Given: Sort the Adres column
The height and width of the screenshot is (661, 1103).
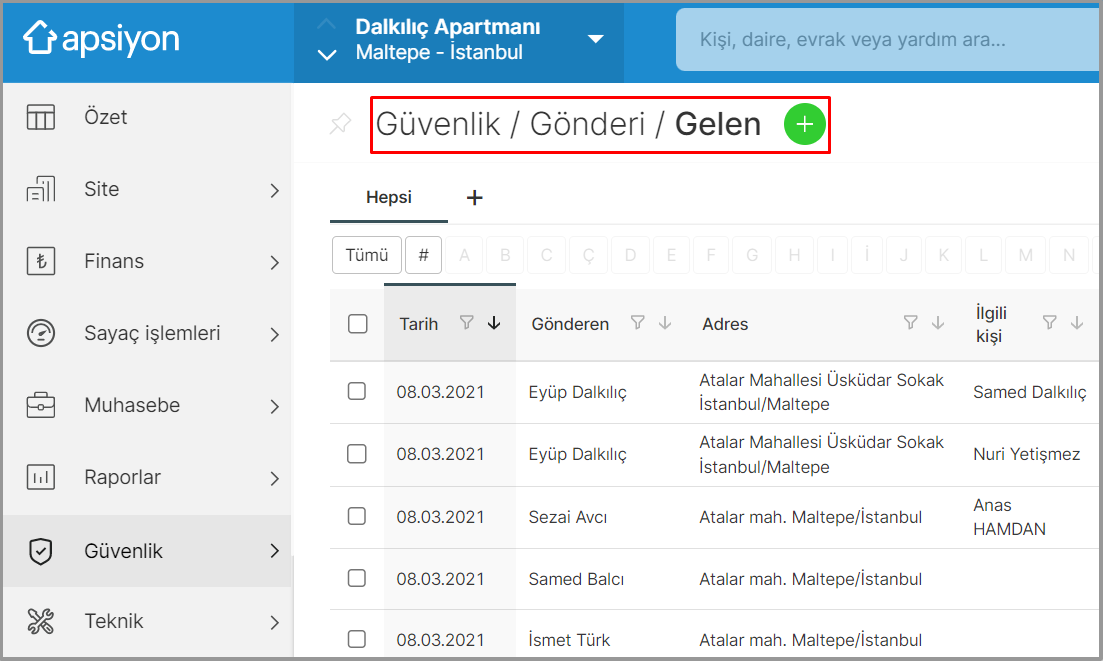Looking at the screenshot, I should pyautogui.click(x=938, y=323).
